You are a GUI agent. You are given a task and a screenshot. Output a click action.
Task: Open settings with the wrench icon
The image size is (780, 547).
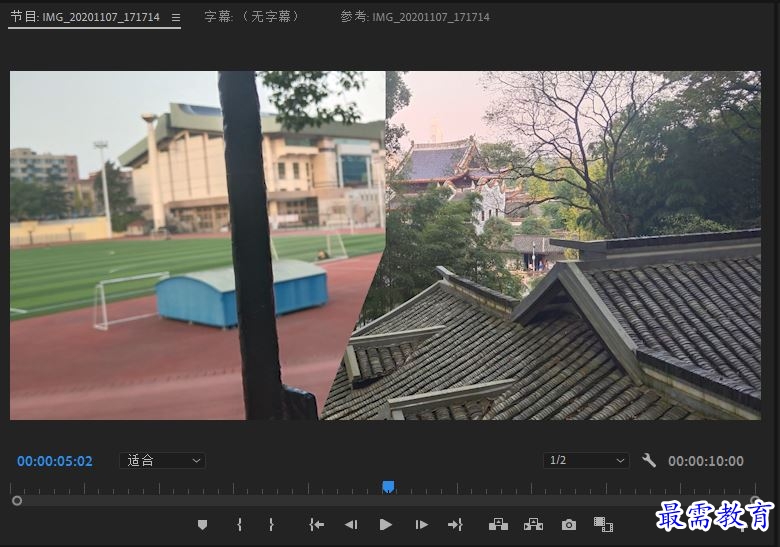[x=649, y=460]
